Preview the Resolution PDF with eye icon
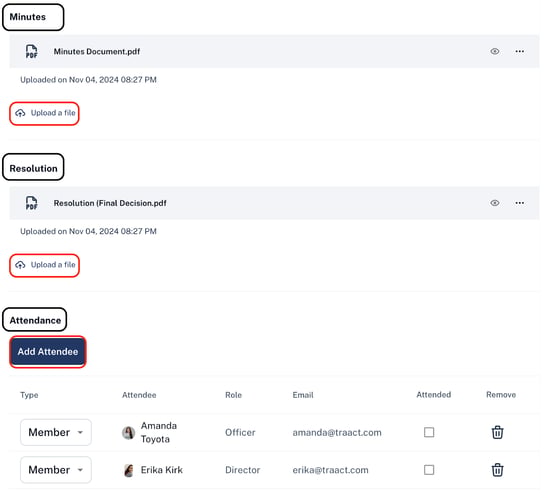This screenshot has width=550, height=493. (x=495, y=203)
